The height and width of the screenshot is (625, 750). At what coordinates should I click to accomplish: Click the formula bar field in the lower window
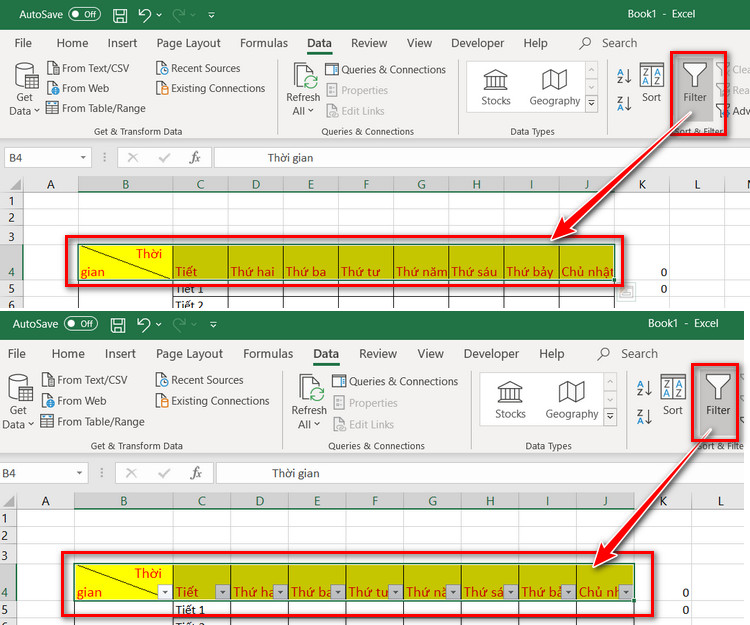tap(480, 473)
